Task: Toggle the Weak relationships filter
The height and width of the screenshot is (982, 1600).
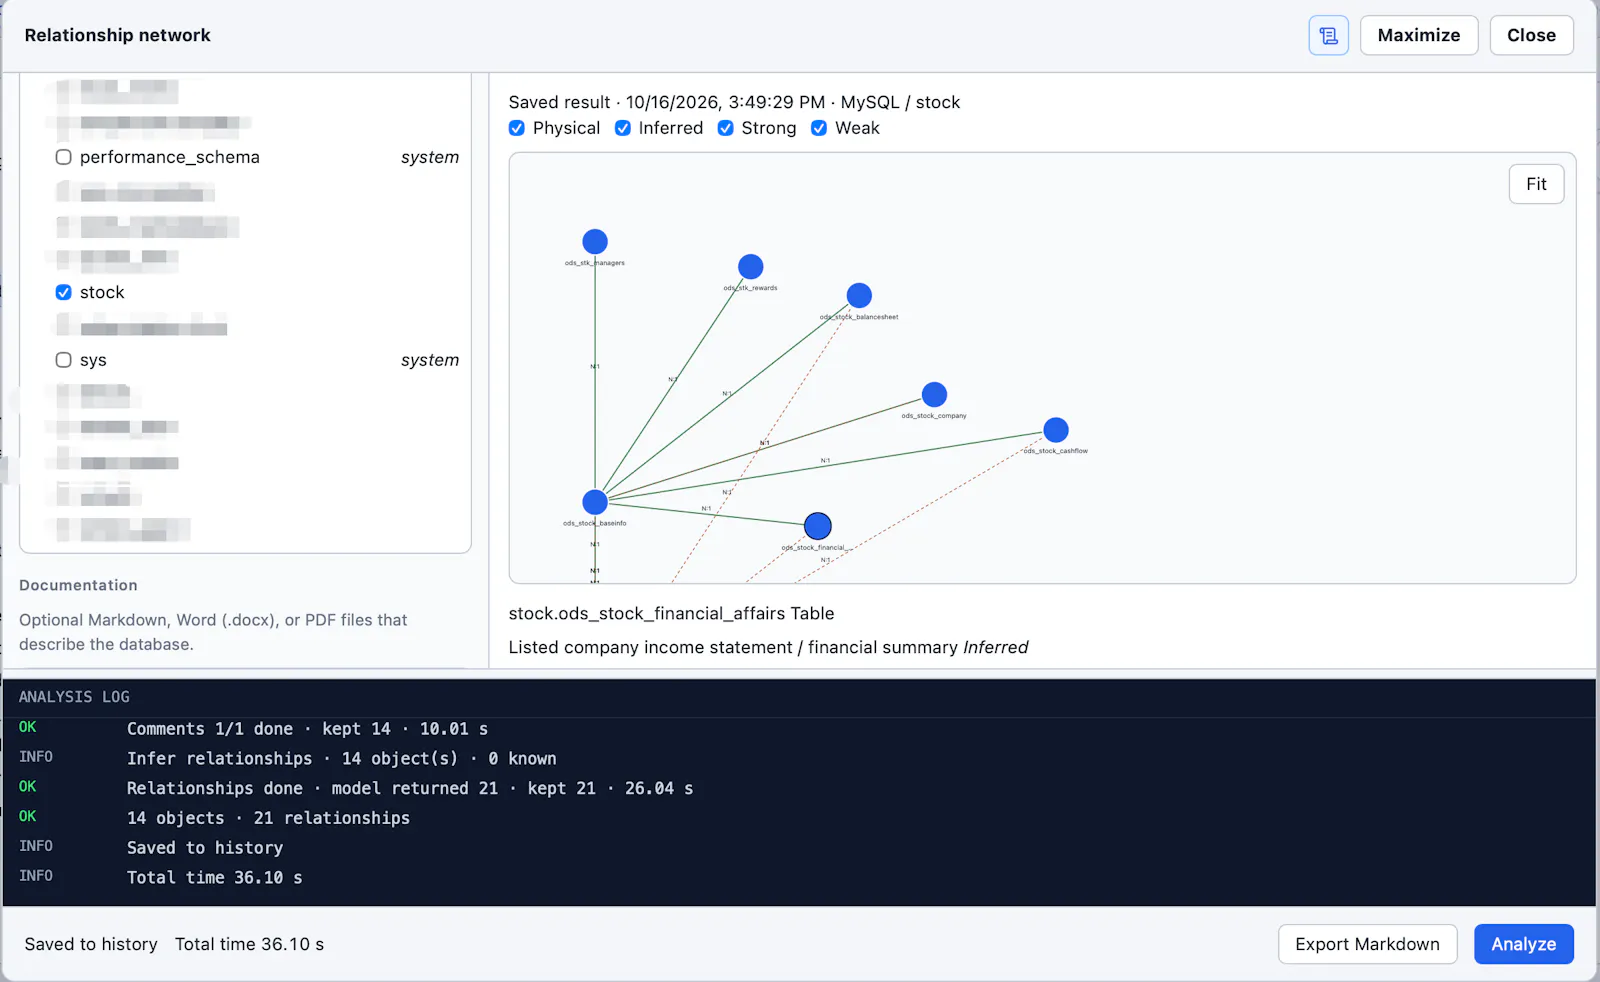Action: [x=819, y=128]
